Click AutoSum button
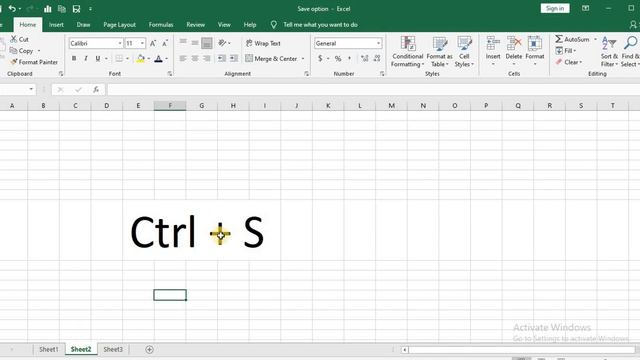 573,39
